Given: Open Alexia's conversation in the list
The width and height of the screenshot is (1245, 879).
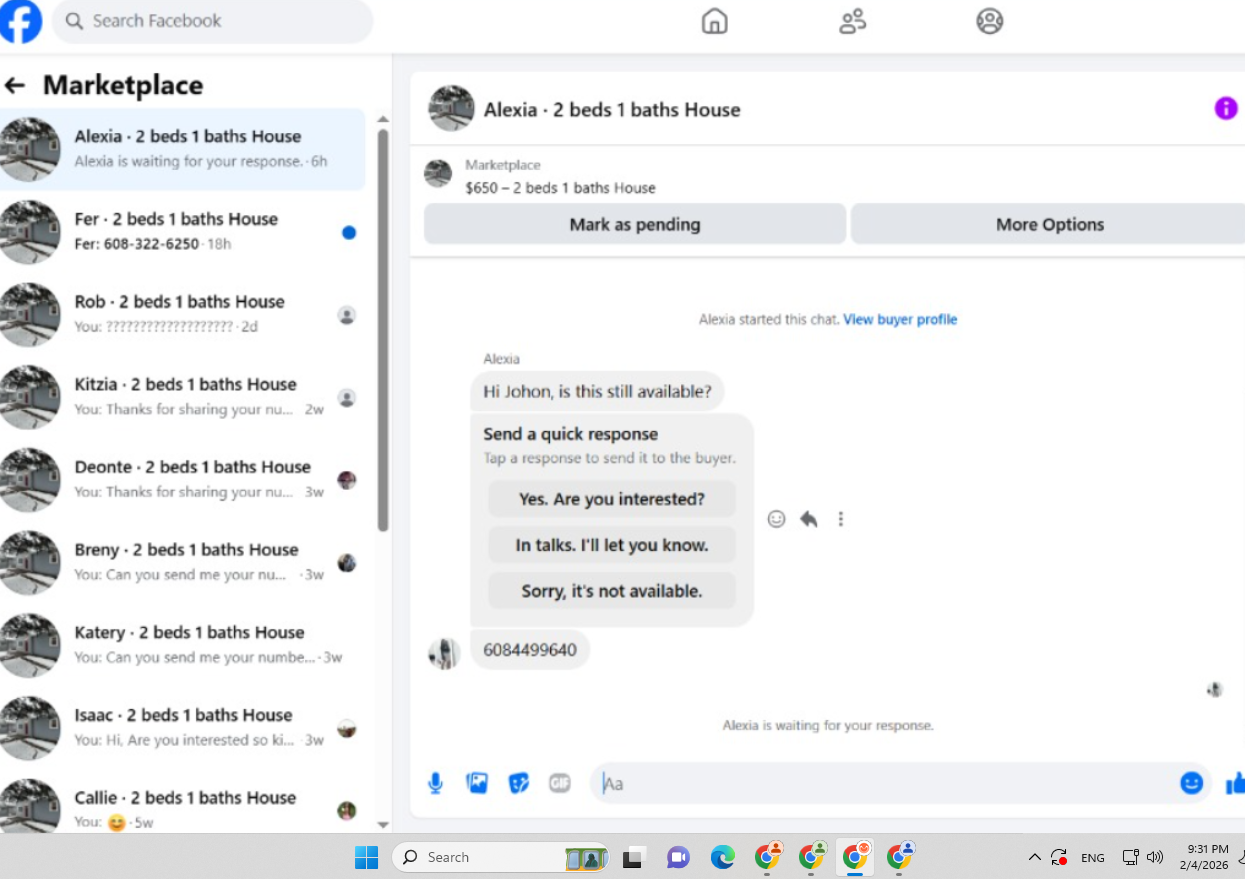Looking at the screenshot, I should pyautogui.click(x=183, y=149).
